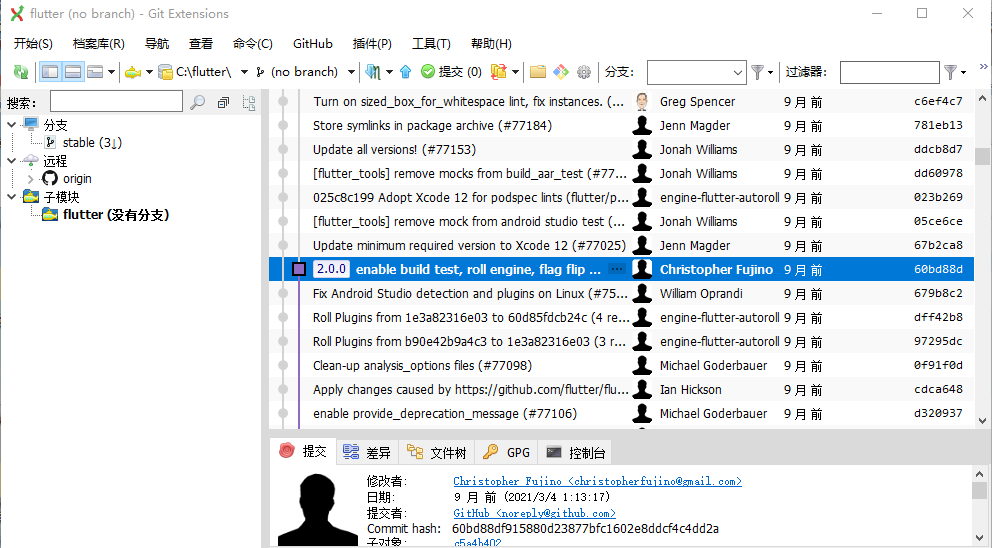Click the C:\flutter\ repository button
Screen dimensions: 992x548
point(195,72)
